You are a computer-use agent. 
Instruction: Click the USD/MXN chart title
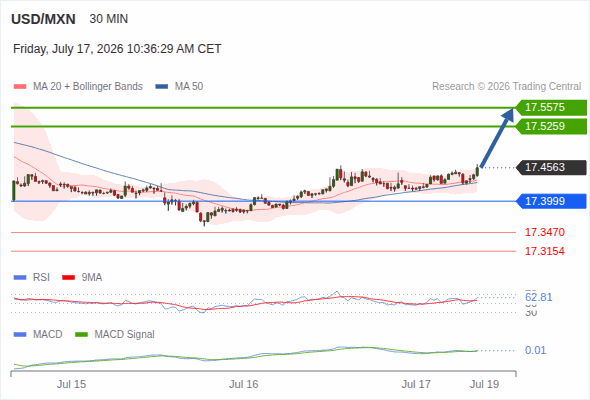point(43,19)
